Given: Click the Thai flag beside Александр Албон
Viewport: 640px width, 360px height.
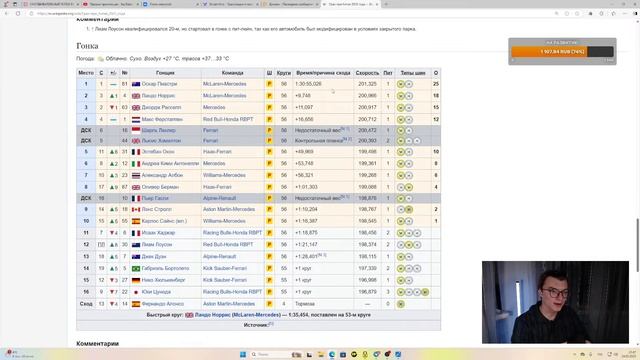Looking at the screenshot, I should [136, 176].
